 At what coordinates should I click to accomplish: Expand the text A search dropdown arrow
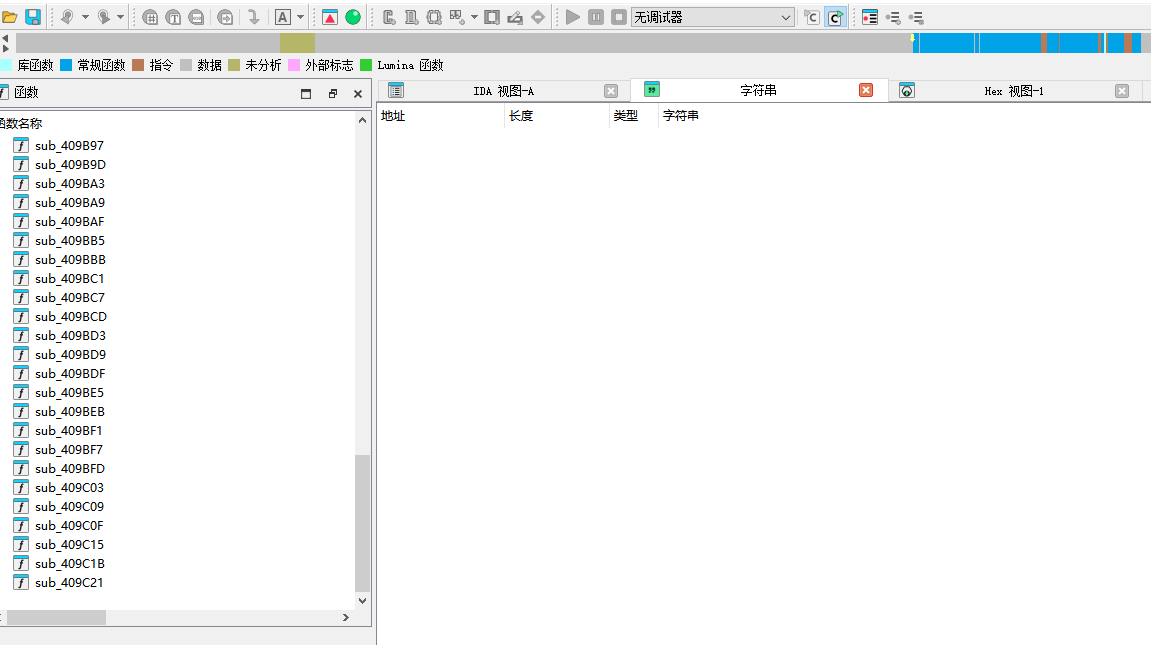tap(300, 17)
